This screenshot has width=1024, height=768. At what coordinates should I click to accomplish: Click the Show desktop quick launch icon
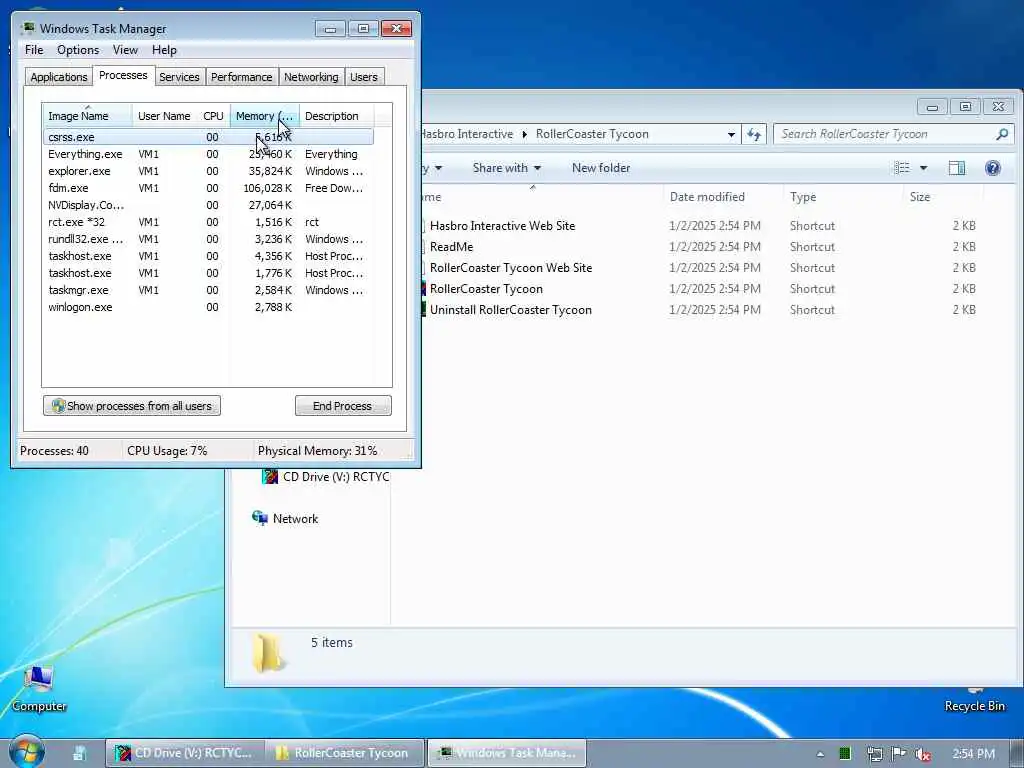point(80,753)
